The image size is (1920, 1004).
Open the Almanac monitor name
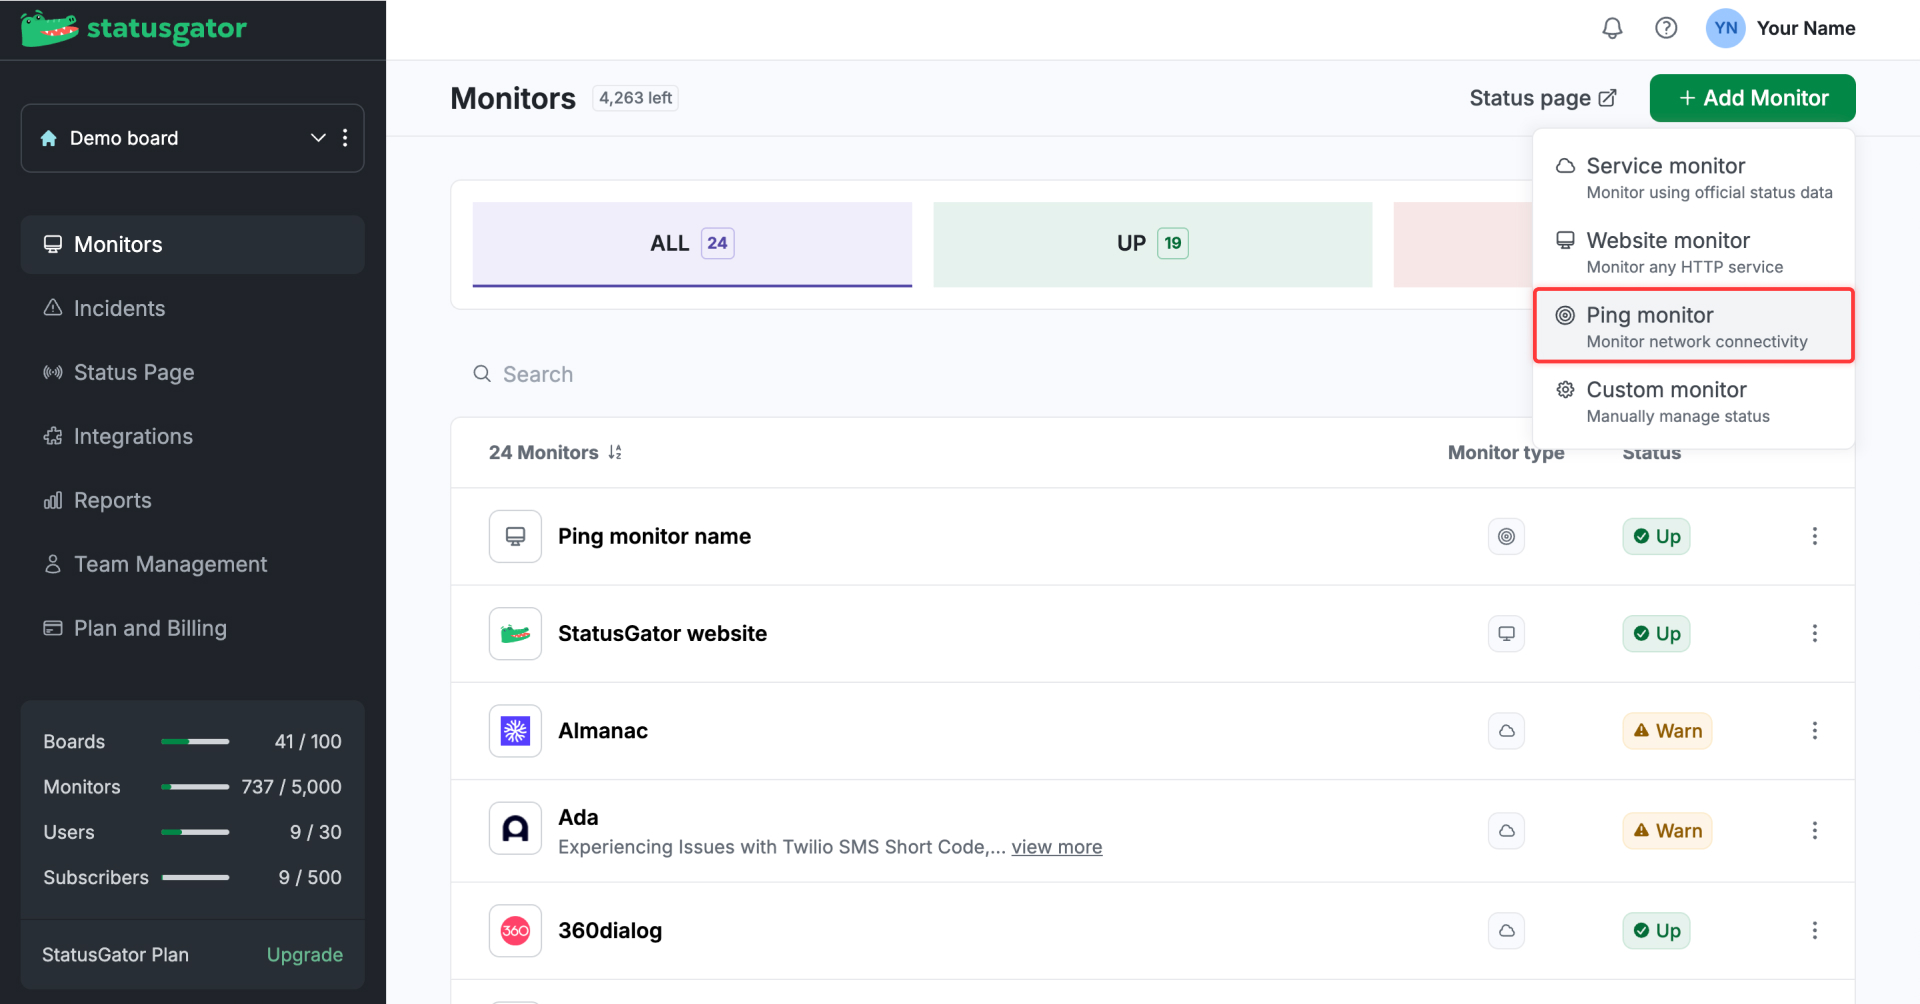click(x=603, y=731)
